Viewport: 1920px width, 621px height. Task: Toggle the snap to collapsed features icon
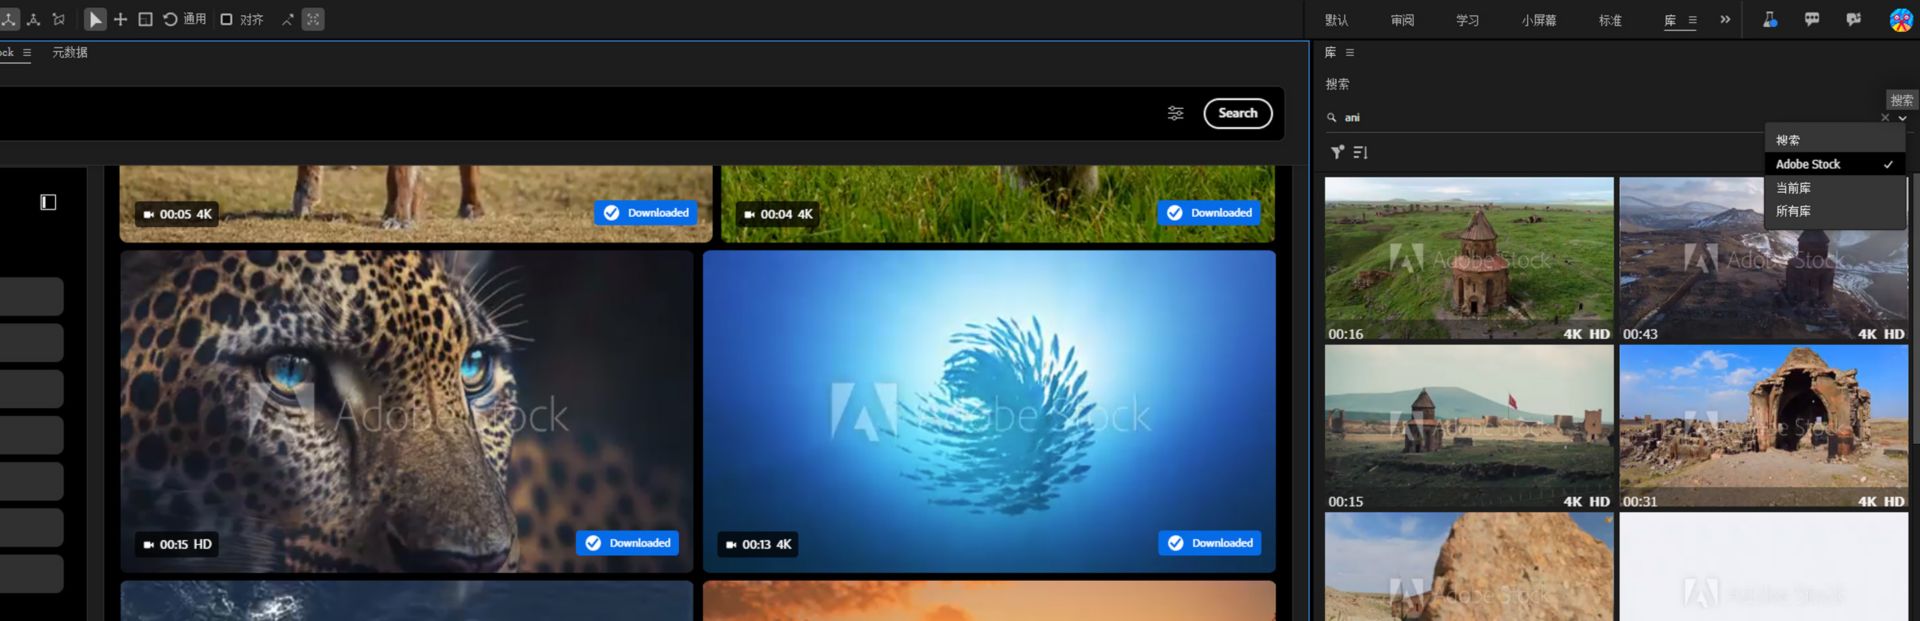313,19
